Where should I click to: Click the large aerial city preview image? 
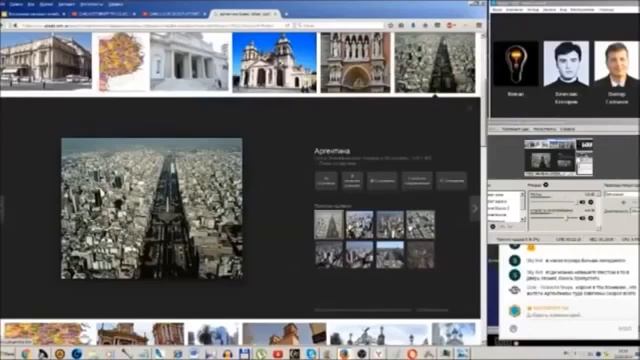(x=151, y=209)
